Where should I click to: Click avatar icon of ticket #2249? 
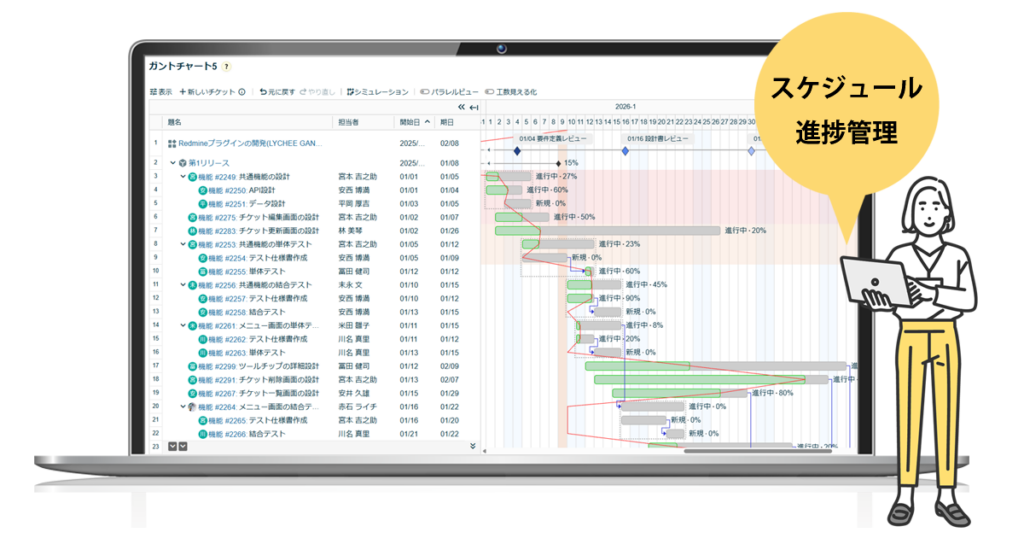point(193,177)
